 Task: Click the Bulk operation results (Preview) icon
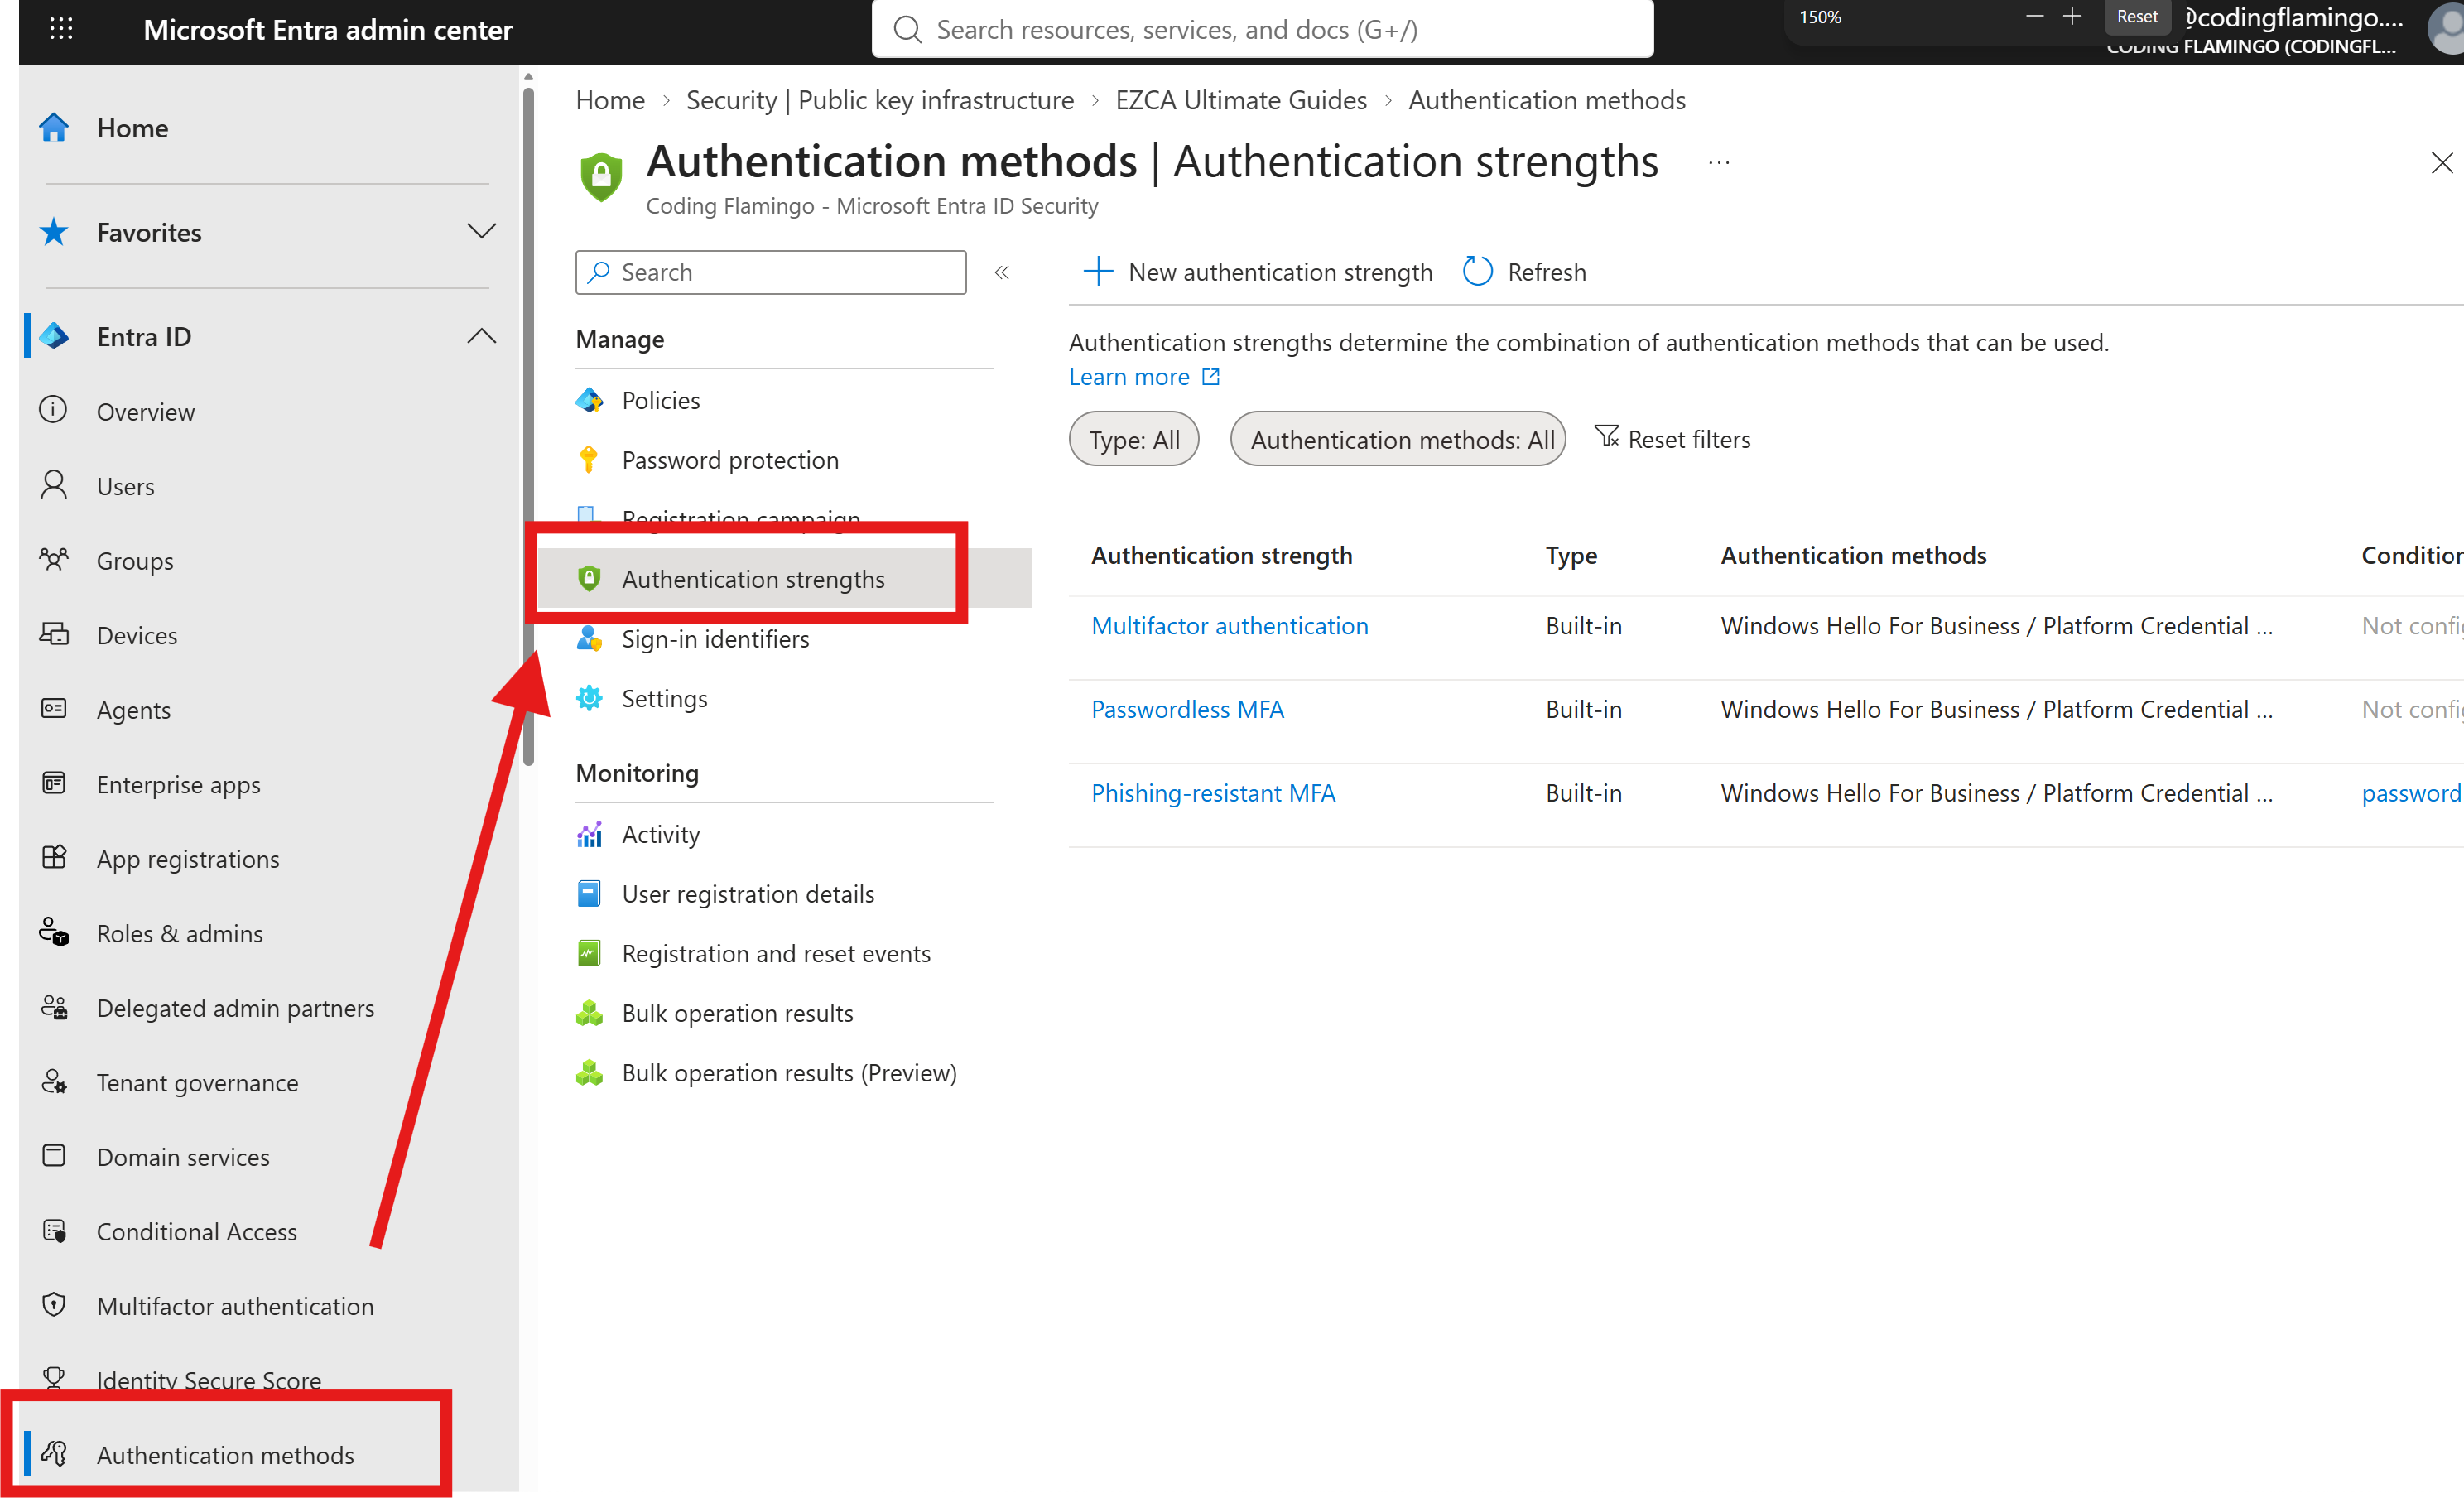point(589,1073)
